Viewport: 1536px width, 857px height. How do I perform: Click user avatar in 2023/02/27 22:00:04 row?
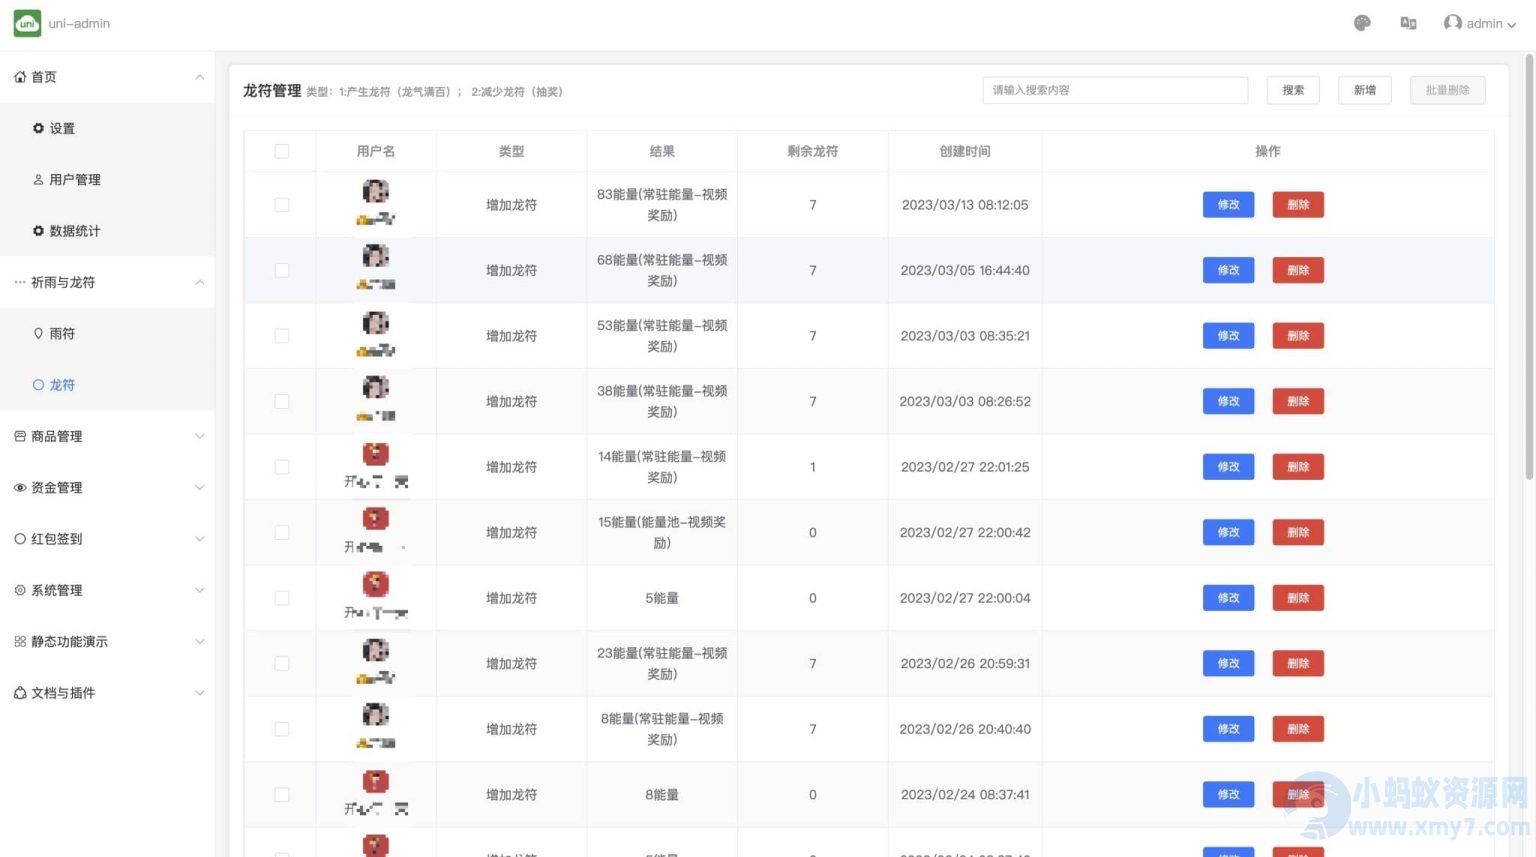click(x=376, y=584)
